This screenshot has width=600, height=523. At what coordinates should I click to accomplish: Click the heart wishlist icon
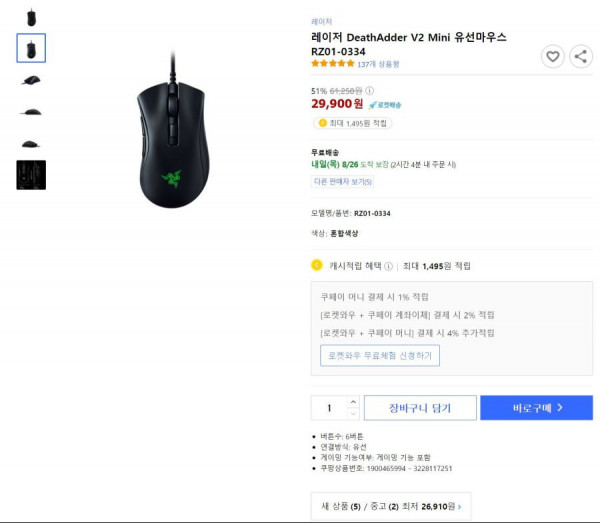coord(553,57)
